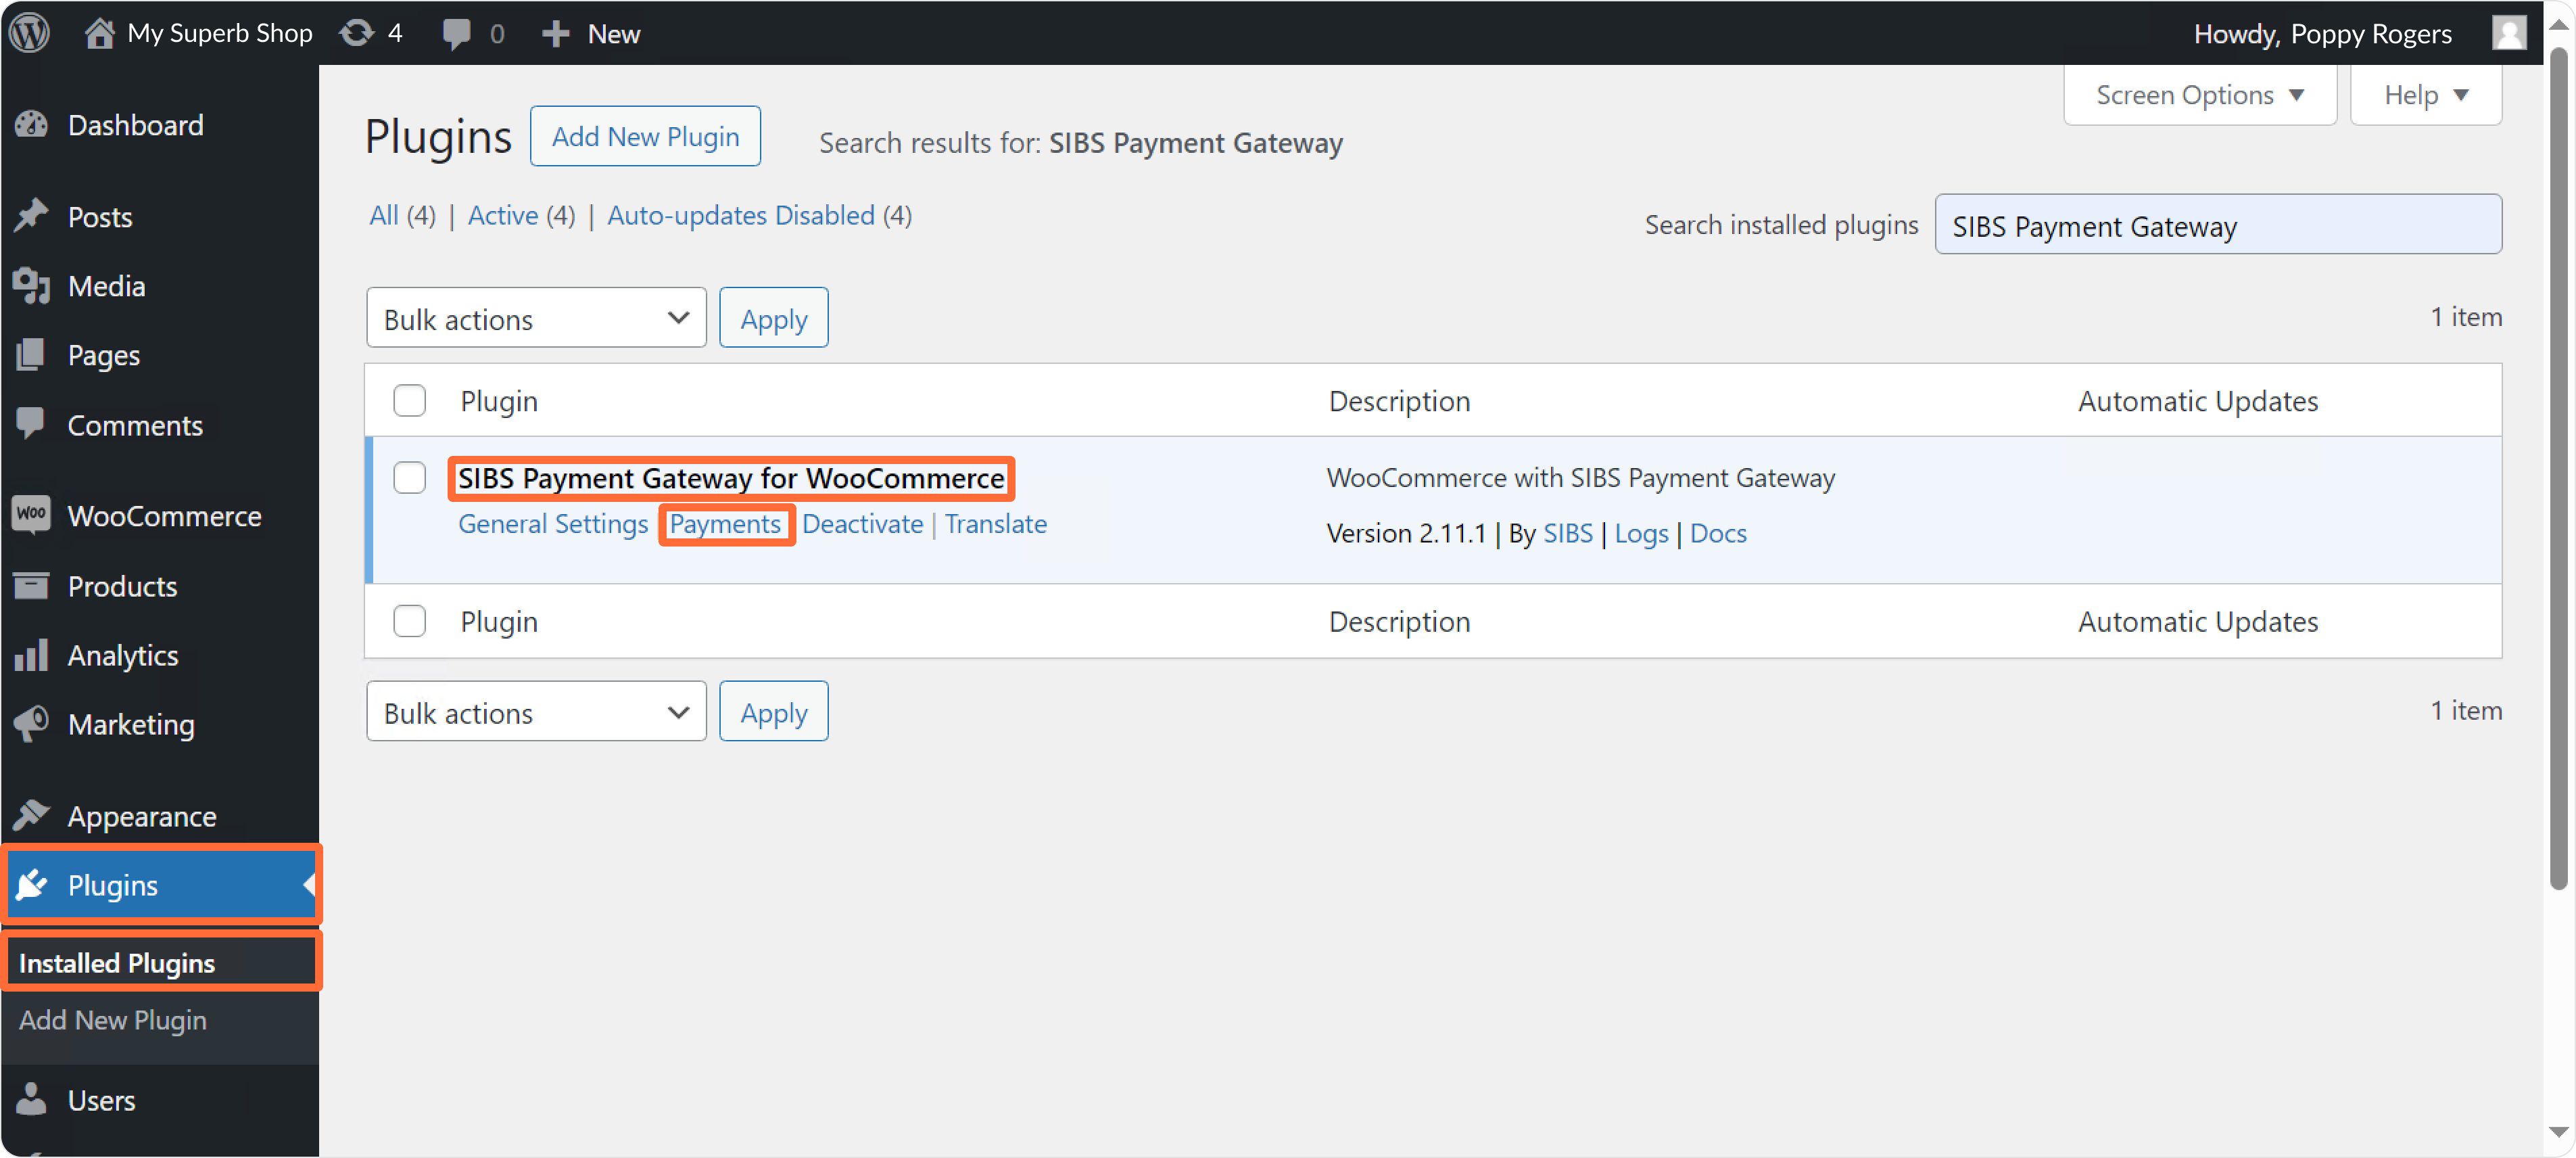Select the Add New Plugin submenu item
The height and width of the screenshot is (1158, 2576).
tap(113, 1020)
